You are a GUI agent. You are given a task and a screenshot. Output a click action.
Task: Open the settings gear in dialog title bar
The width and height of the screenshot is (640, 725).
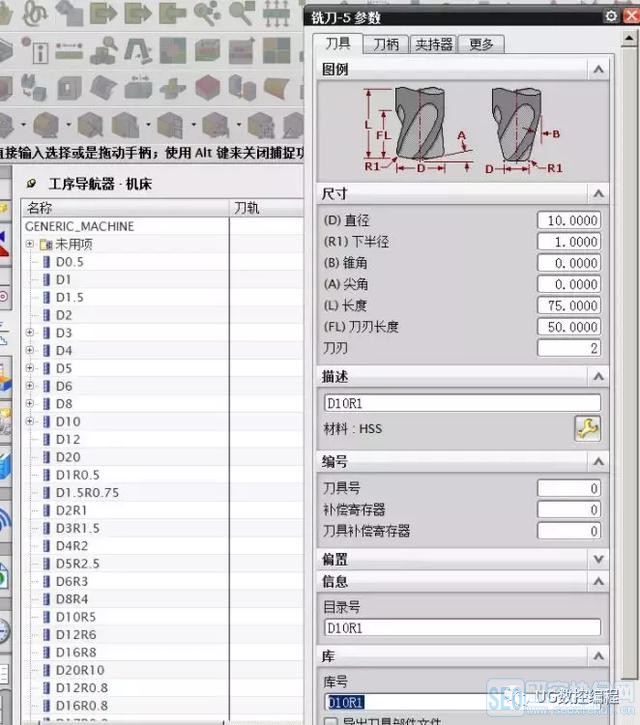click(611, 16)
